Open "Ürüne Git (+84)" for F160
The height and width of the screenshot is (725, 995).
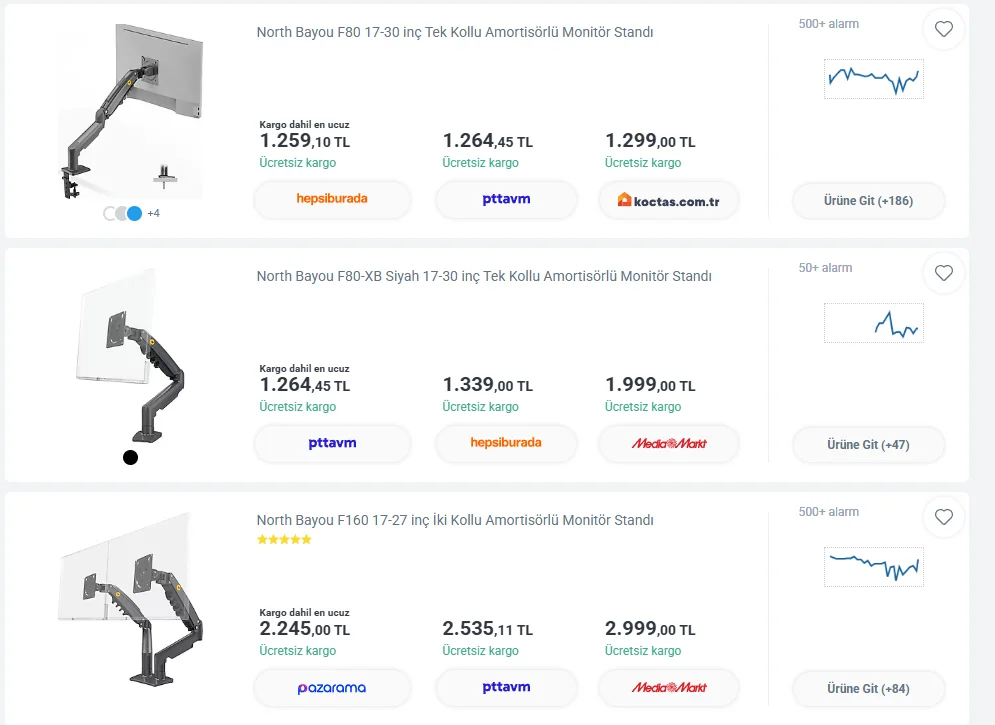click(868, 688)
